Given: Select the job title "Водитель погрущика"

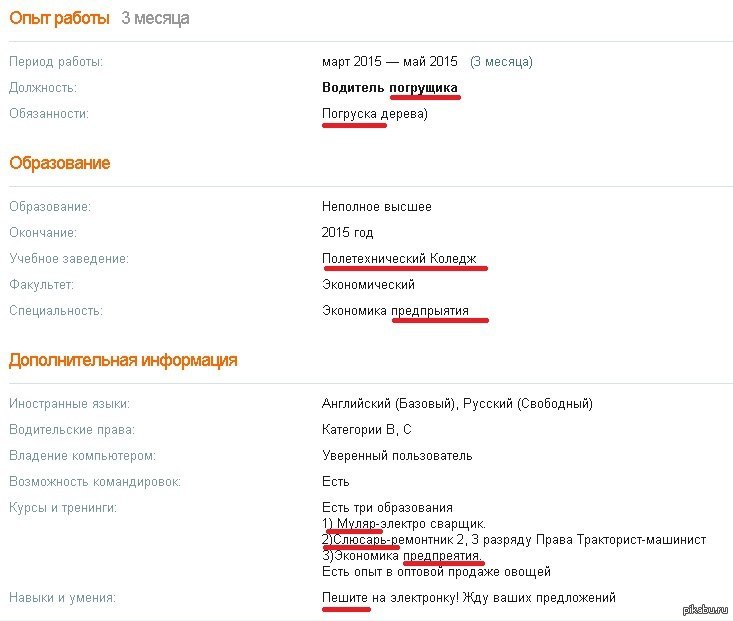Looking at the screenshot, I should tap(389, 88).
